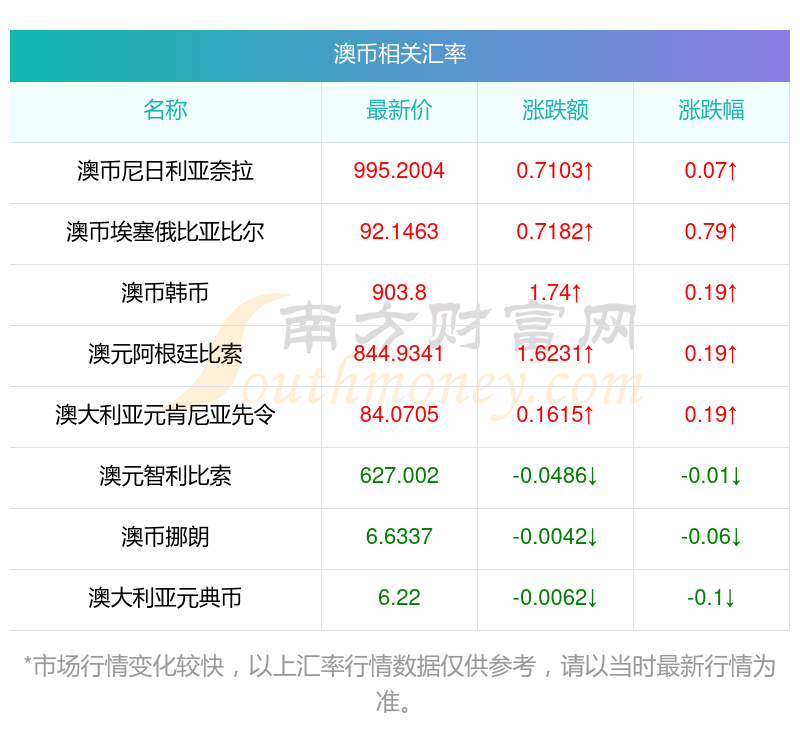The image size is (800, 733).
Task: Click the change value 0.7182↑
Action: 555,232
